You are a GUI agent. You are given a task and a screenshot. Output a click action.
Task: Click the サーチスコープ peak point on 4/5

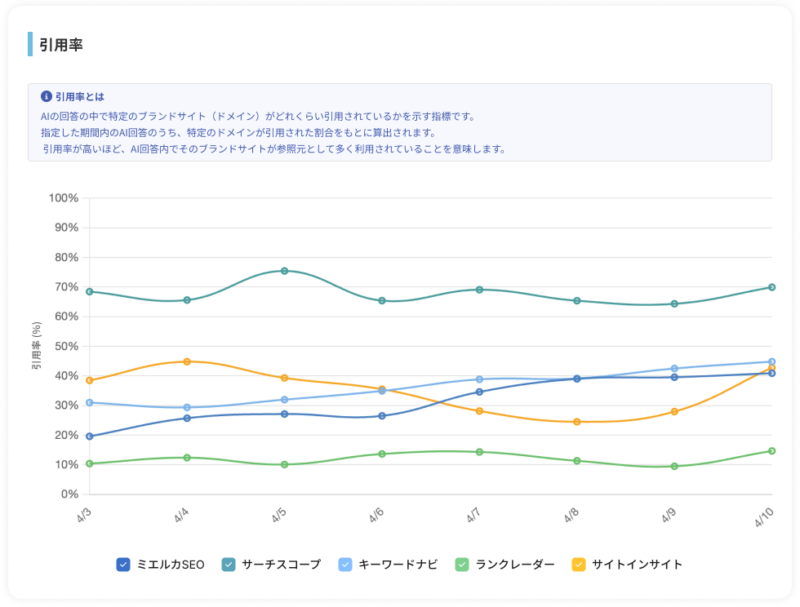pos(285,271)
